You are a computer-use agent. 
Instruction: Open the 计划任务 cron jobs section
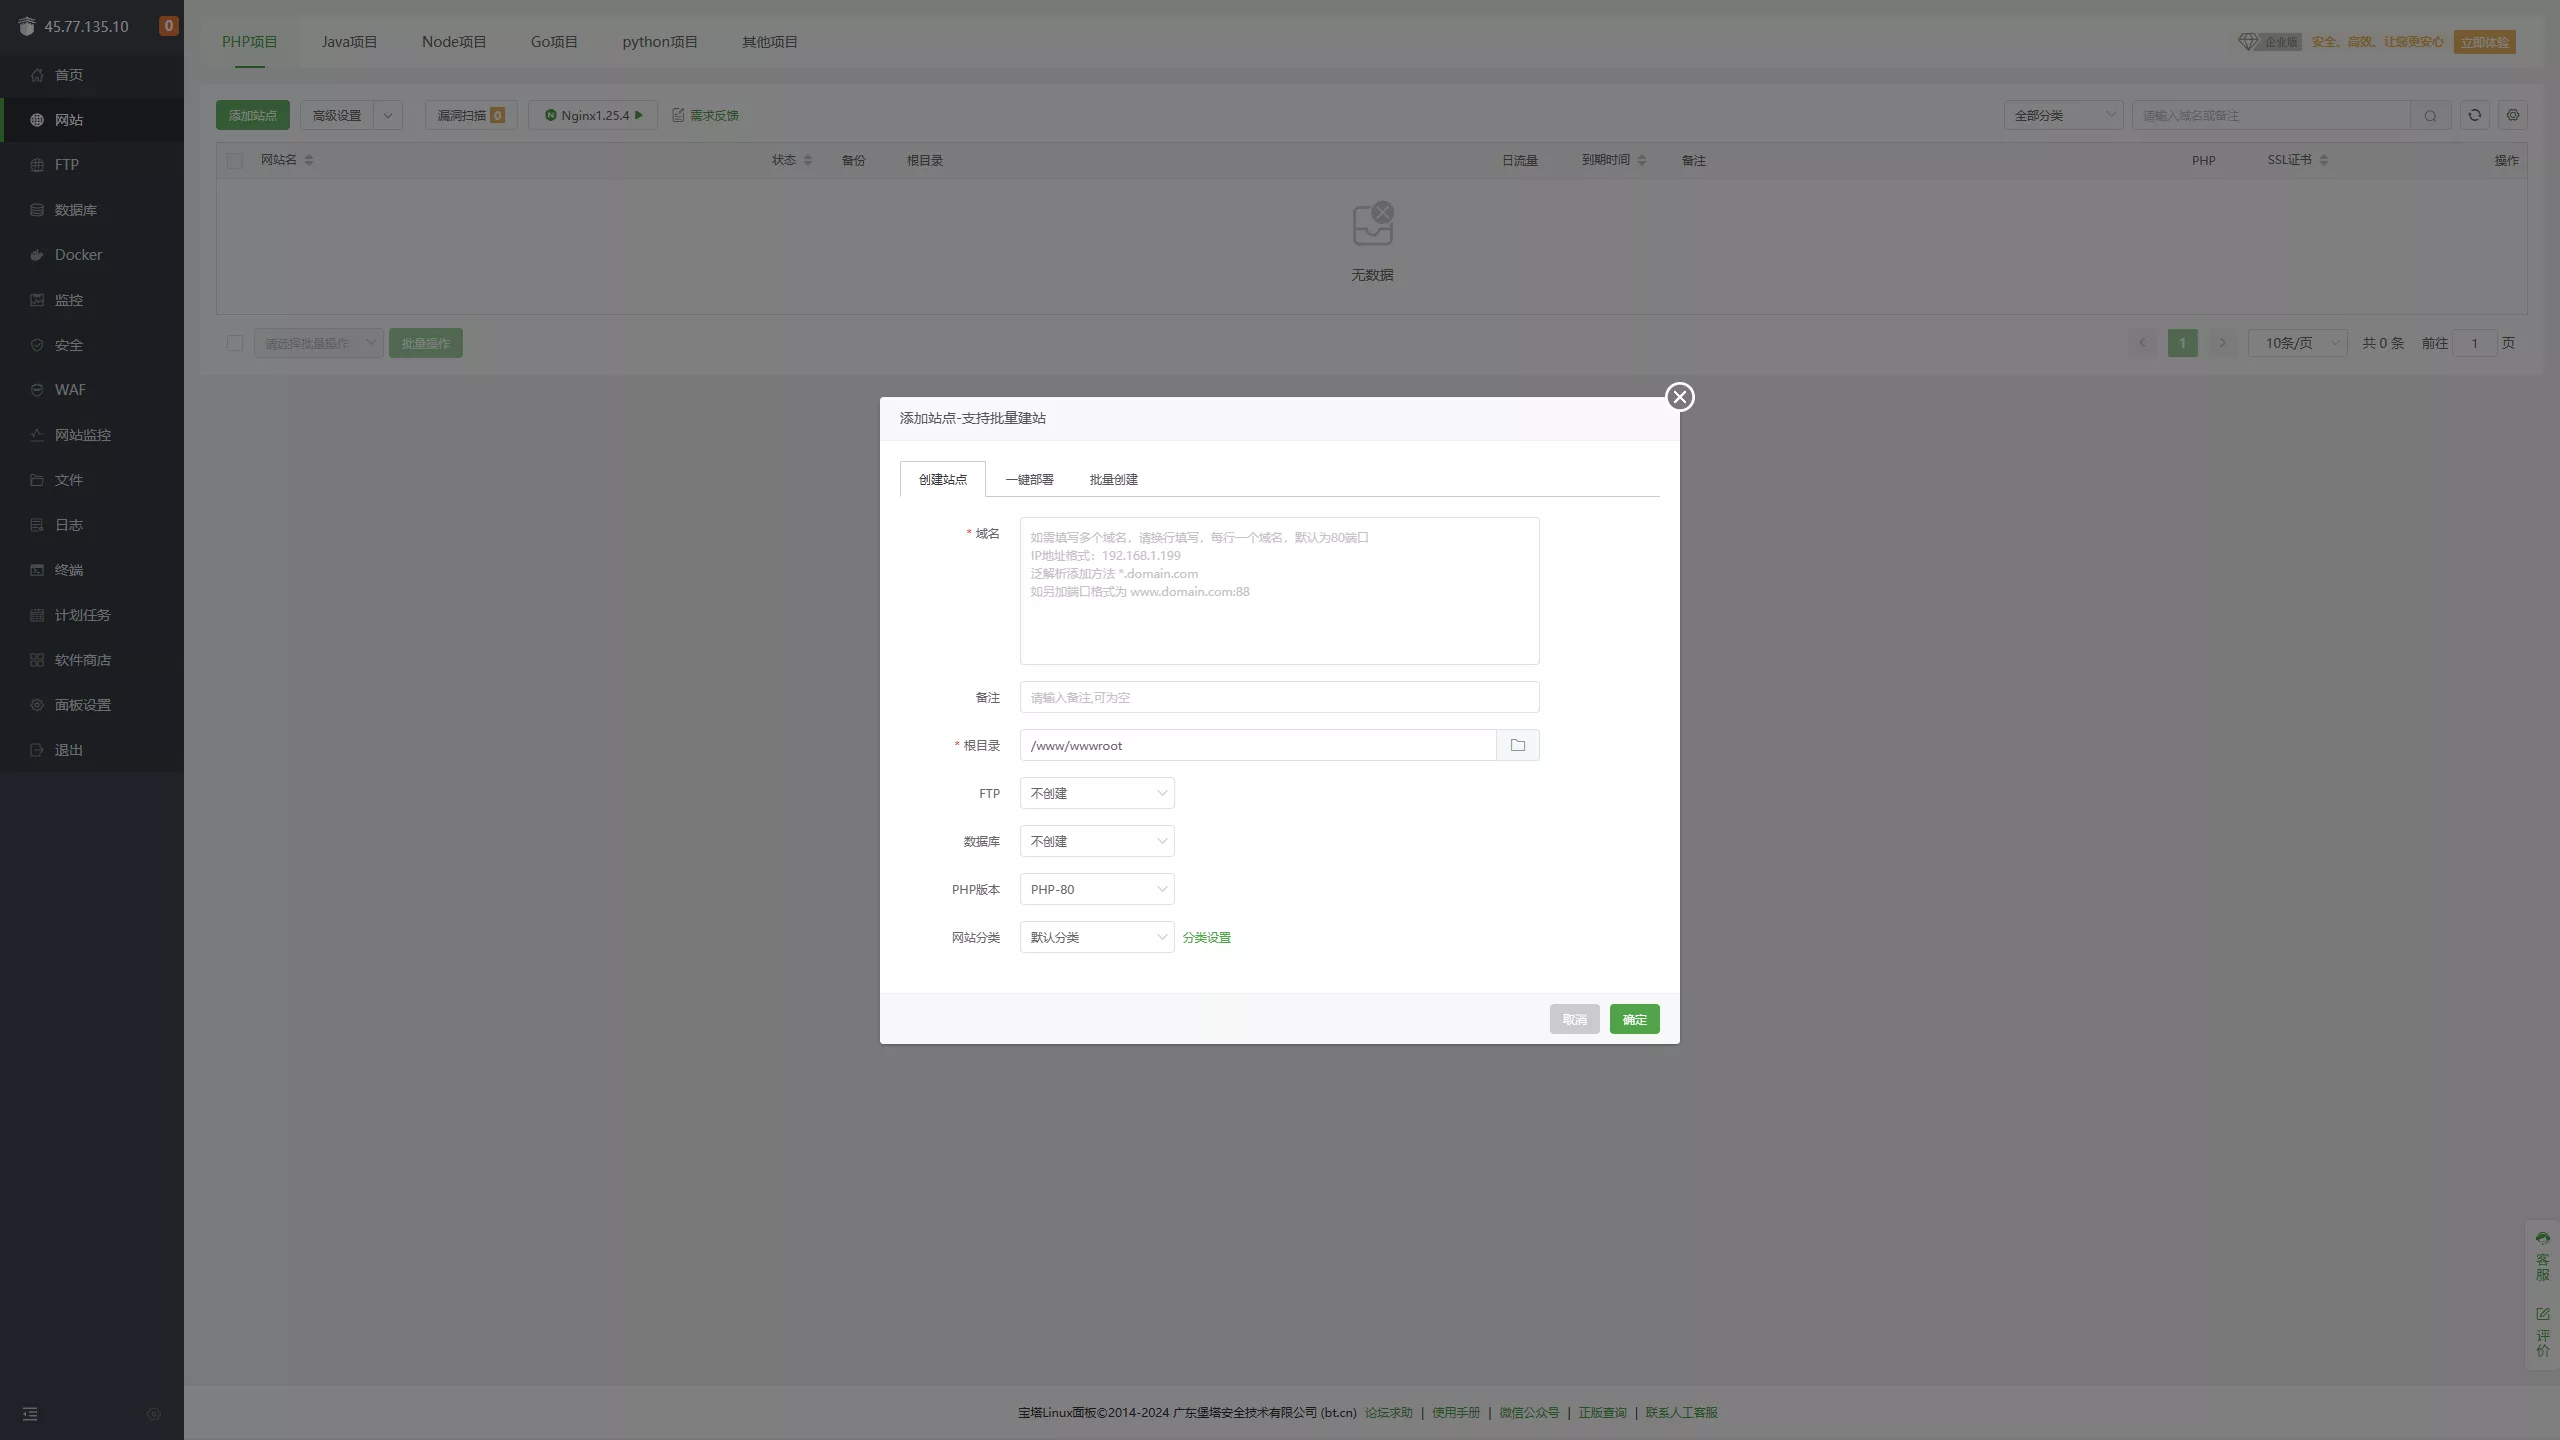pos(83,614)
